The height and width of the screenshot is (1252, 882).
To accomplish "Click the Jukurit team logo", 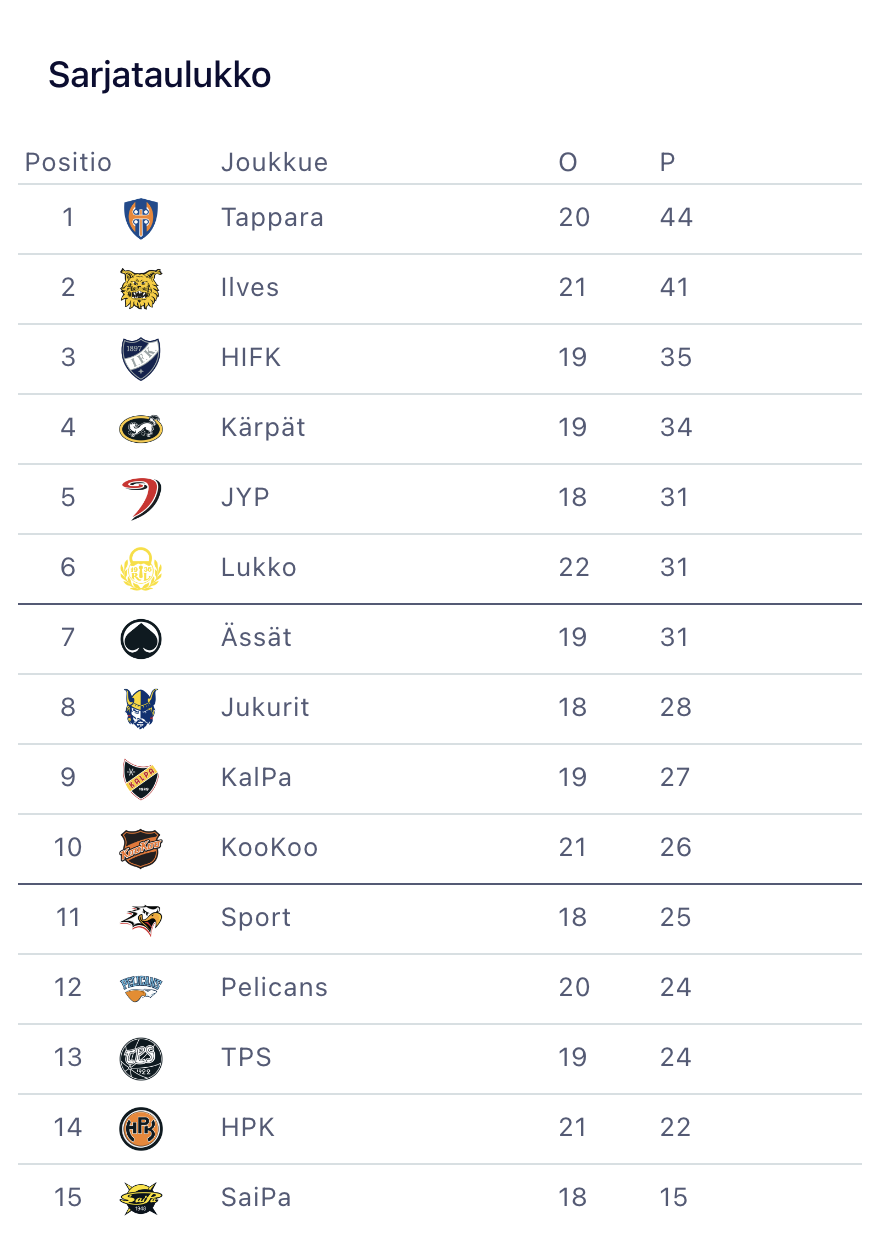I will (140, 708).
